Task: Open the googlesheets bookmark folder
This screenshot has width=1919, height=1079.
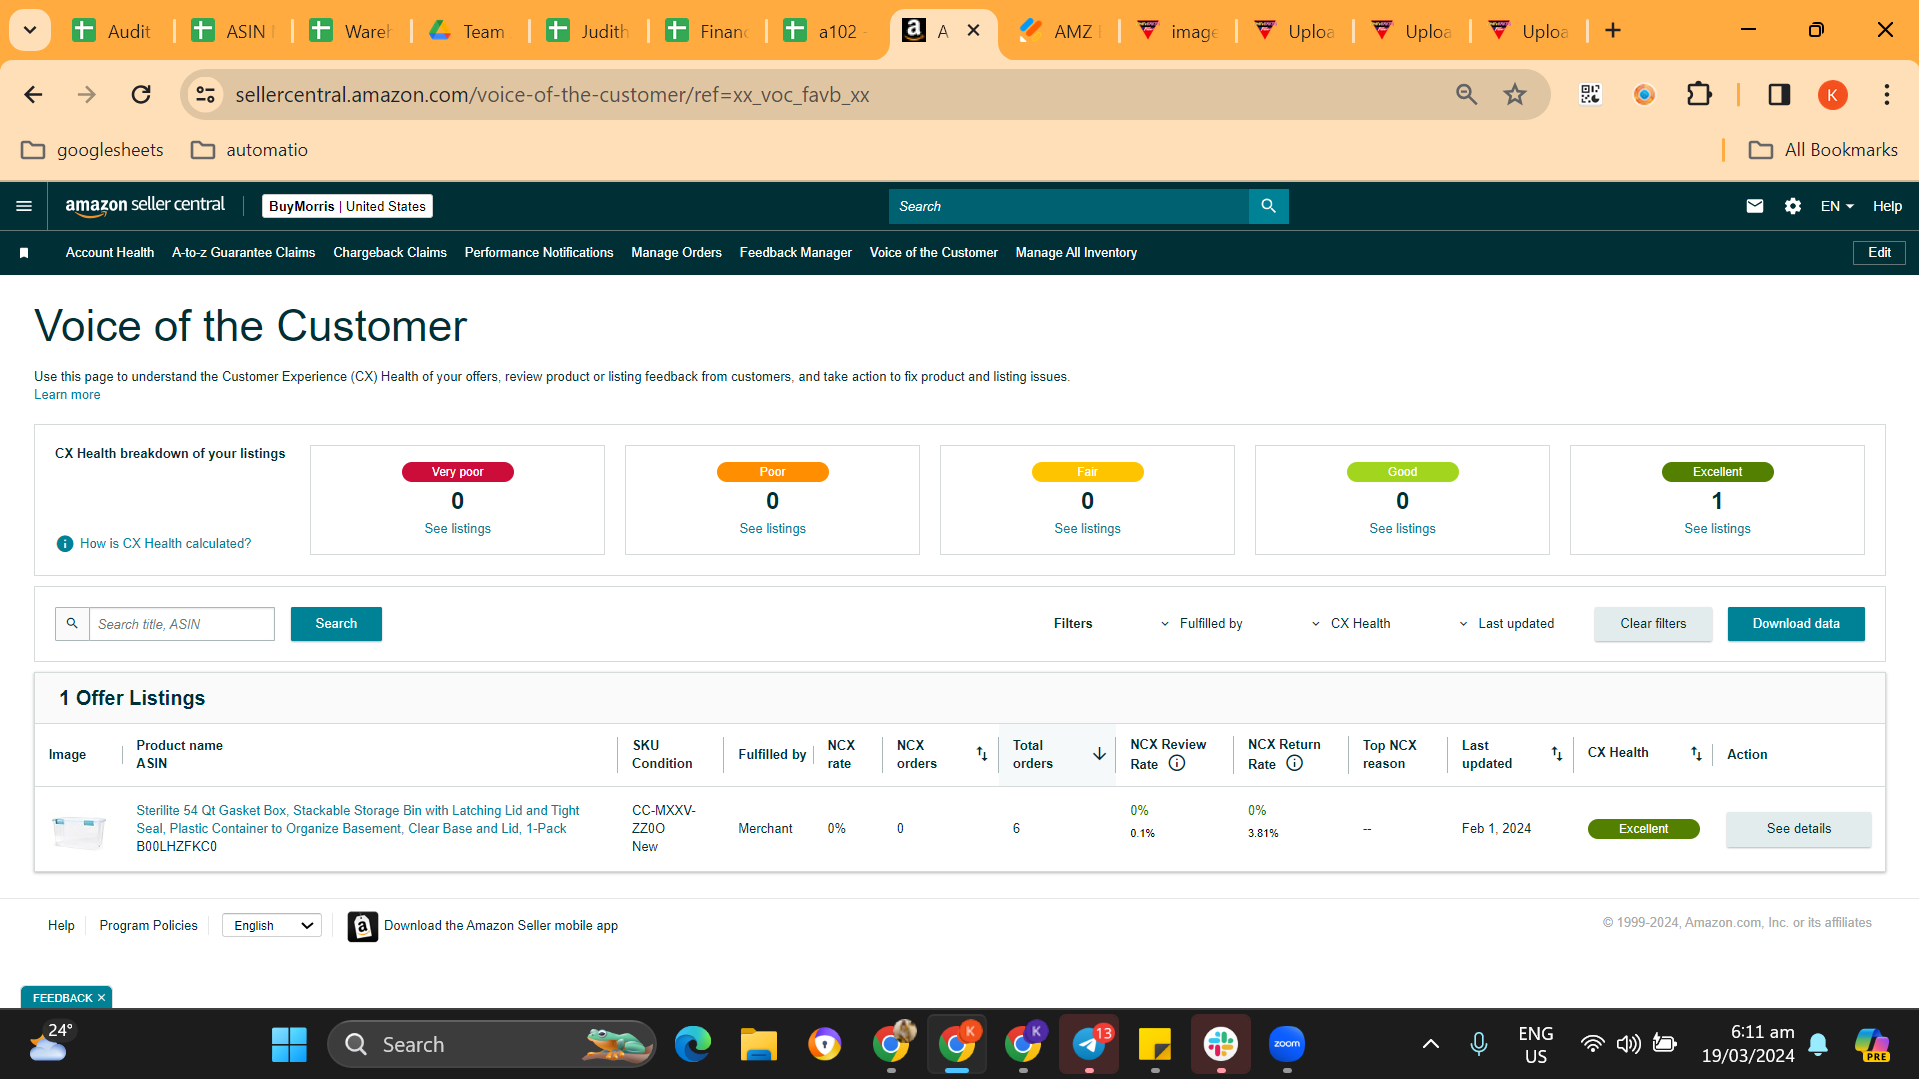Action: coord(92,150)
